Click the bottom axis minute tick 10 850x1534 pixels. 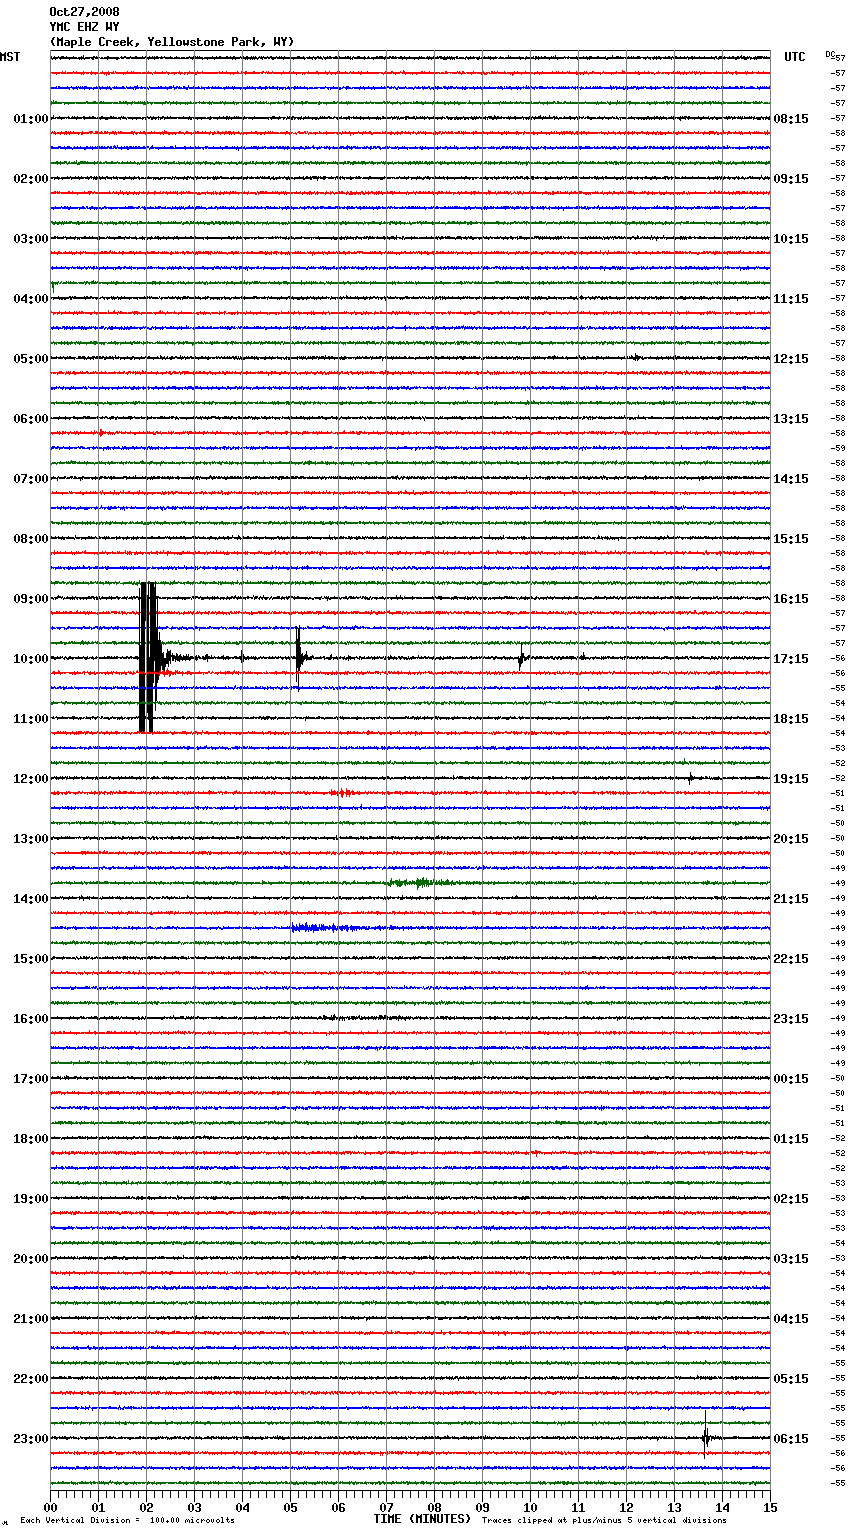[530, 1507]
